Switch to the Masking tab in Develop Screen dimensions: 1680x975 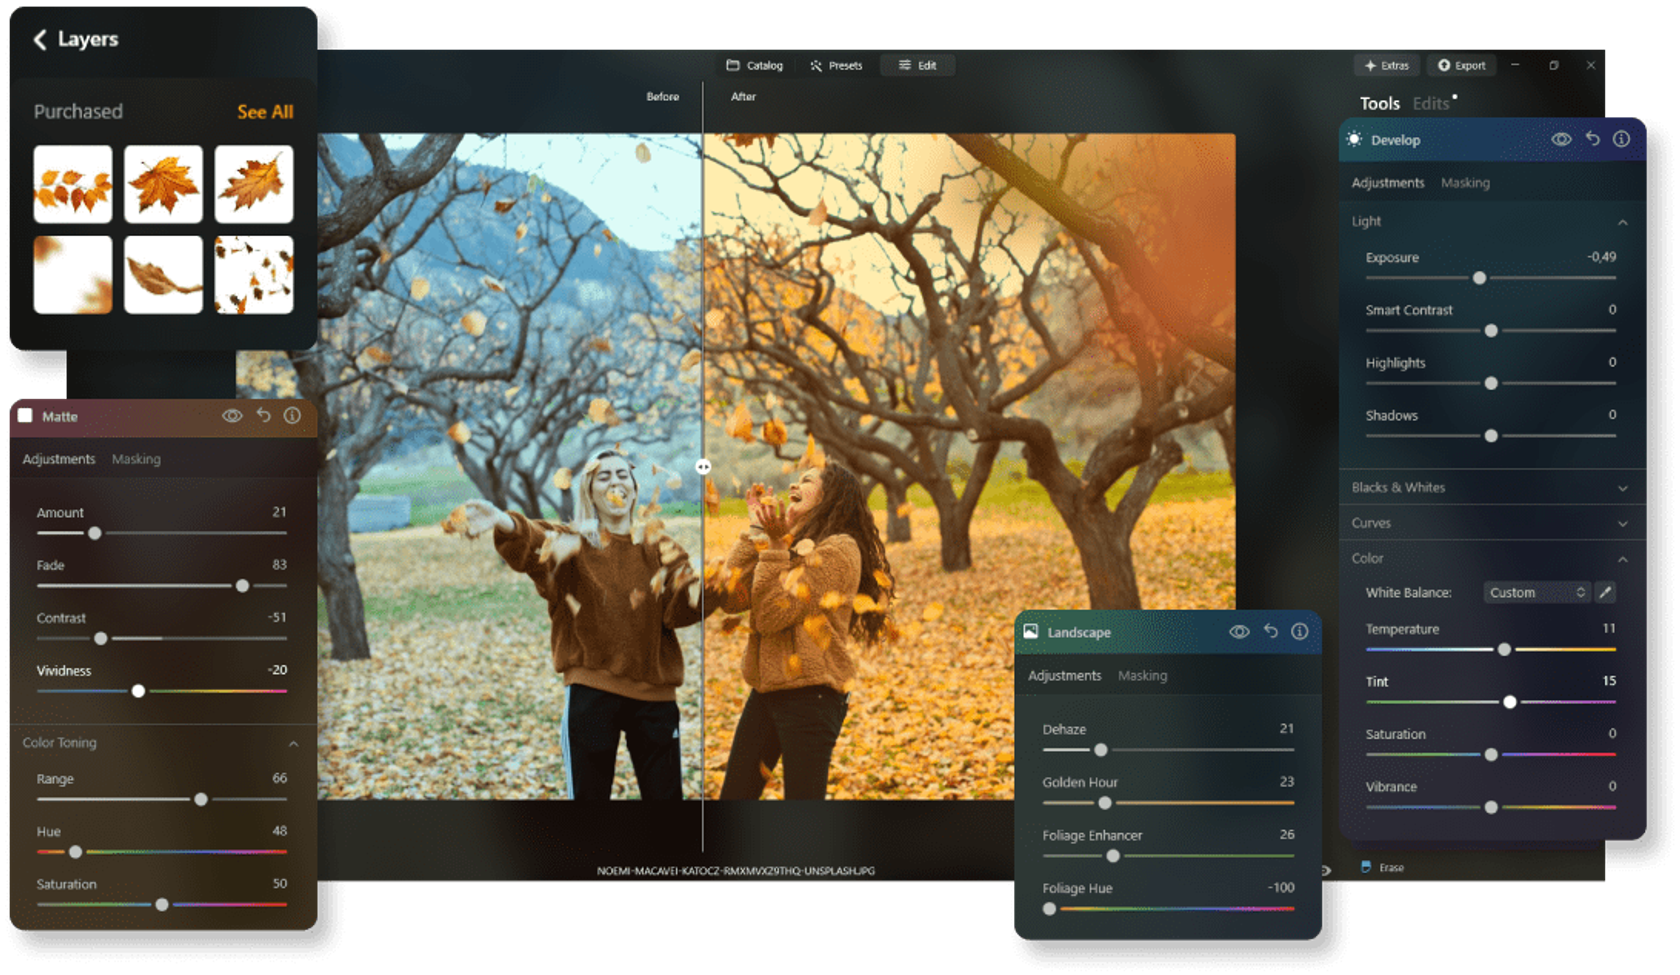1465,182
